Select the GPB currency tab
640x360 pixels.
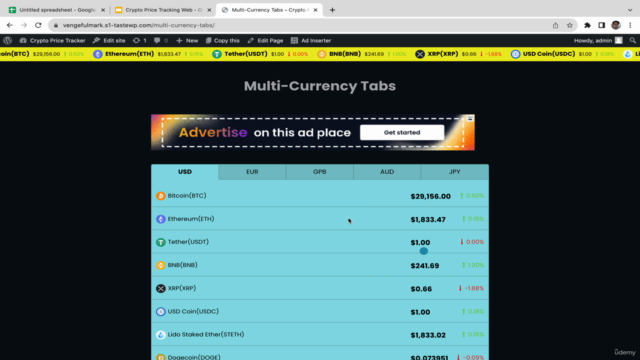coord(320,172)
